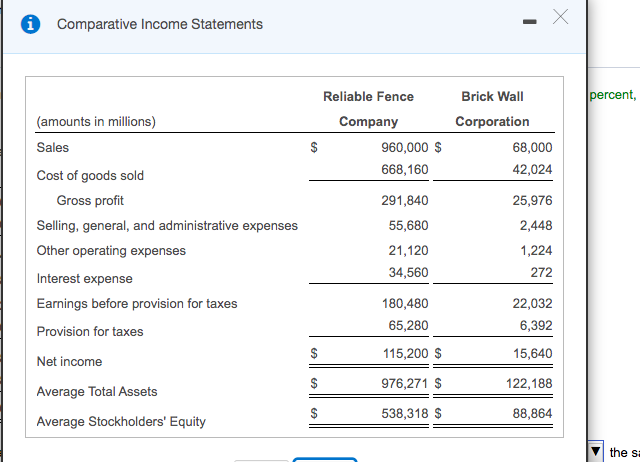The width and height of the screenshot is (640, 462).
Task: Select SG&A value 2,448
Action: click(x=536, y=225)
